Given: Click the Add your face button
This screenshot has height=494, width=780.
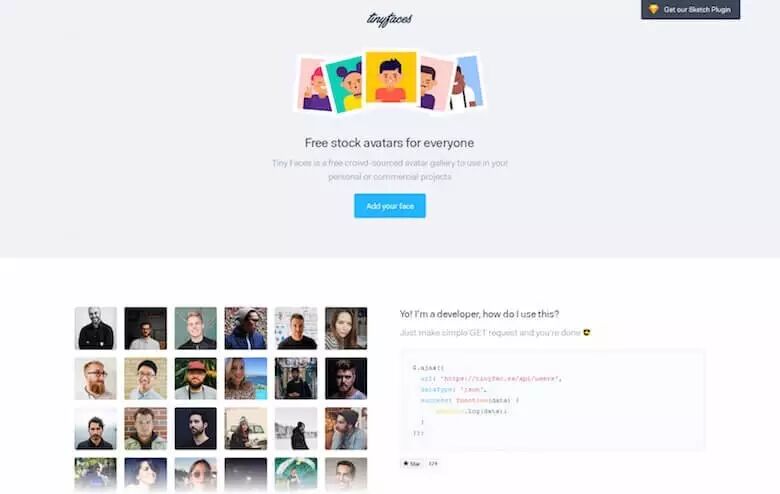Looking at the screenshot, I should 390,206.
